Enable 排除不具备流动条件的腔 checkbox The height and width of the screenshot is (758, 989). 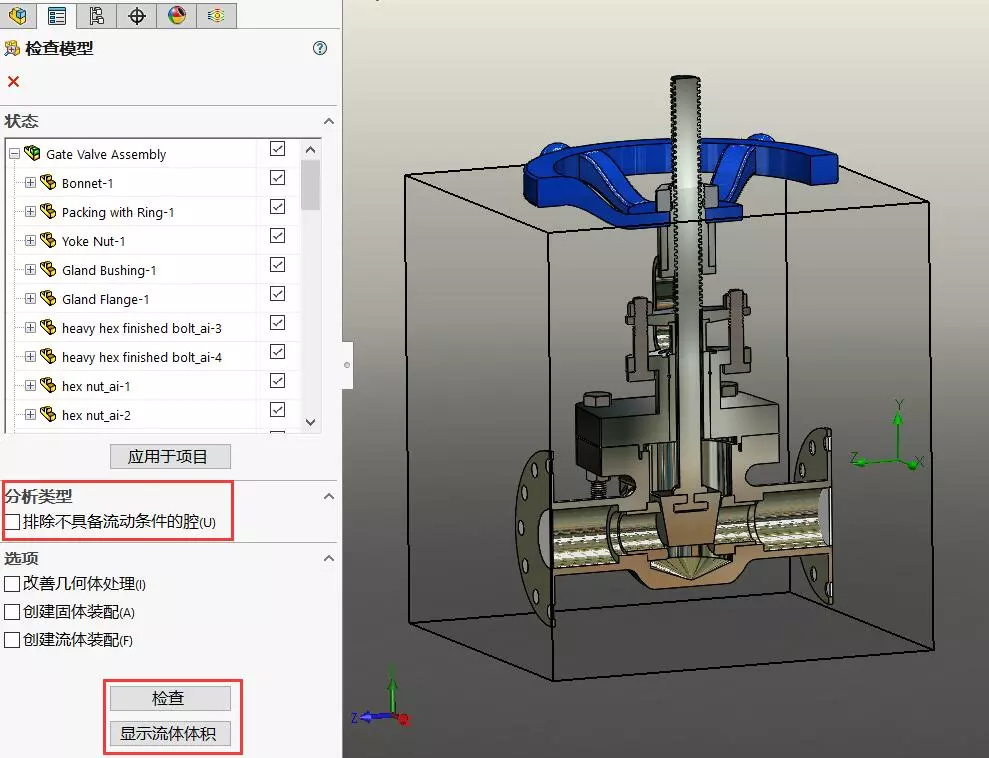12,522
